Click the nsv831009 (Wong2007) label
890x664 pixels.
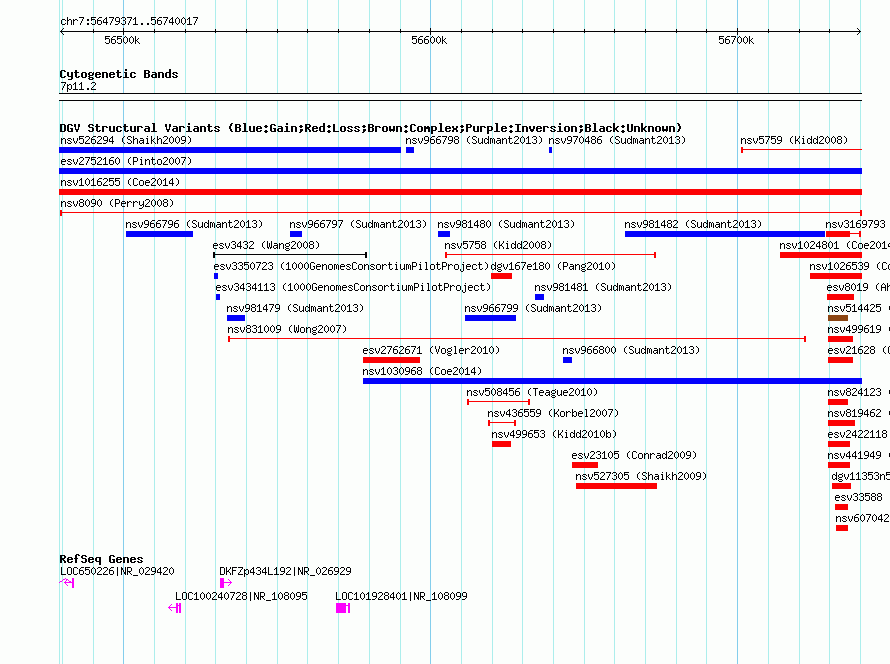(287, 329)
